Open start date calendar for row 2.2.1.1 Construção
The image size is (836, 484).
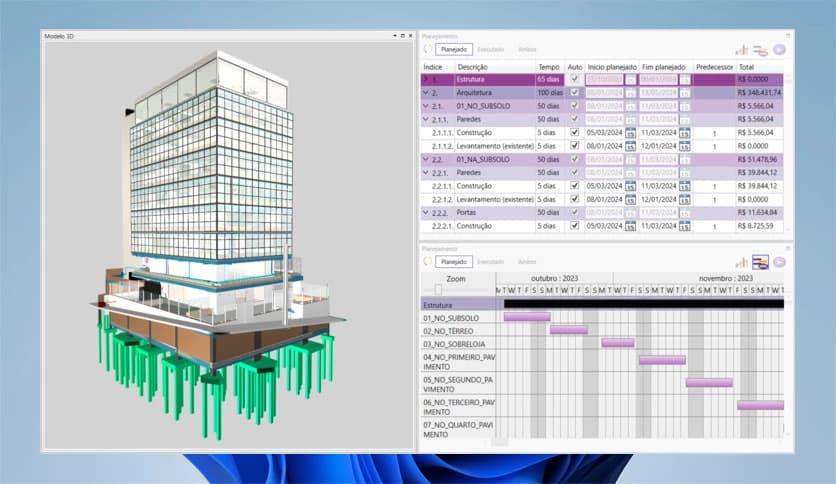(631, 186)
